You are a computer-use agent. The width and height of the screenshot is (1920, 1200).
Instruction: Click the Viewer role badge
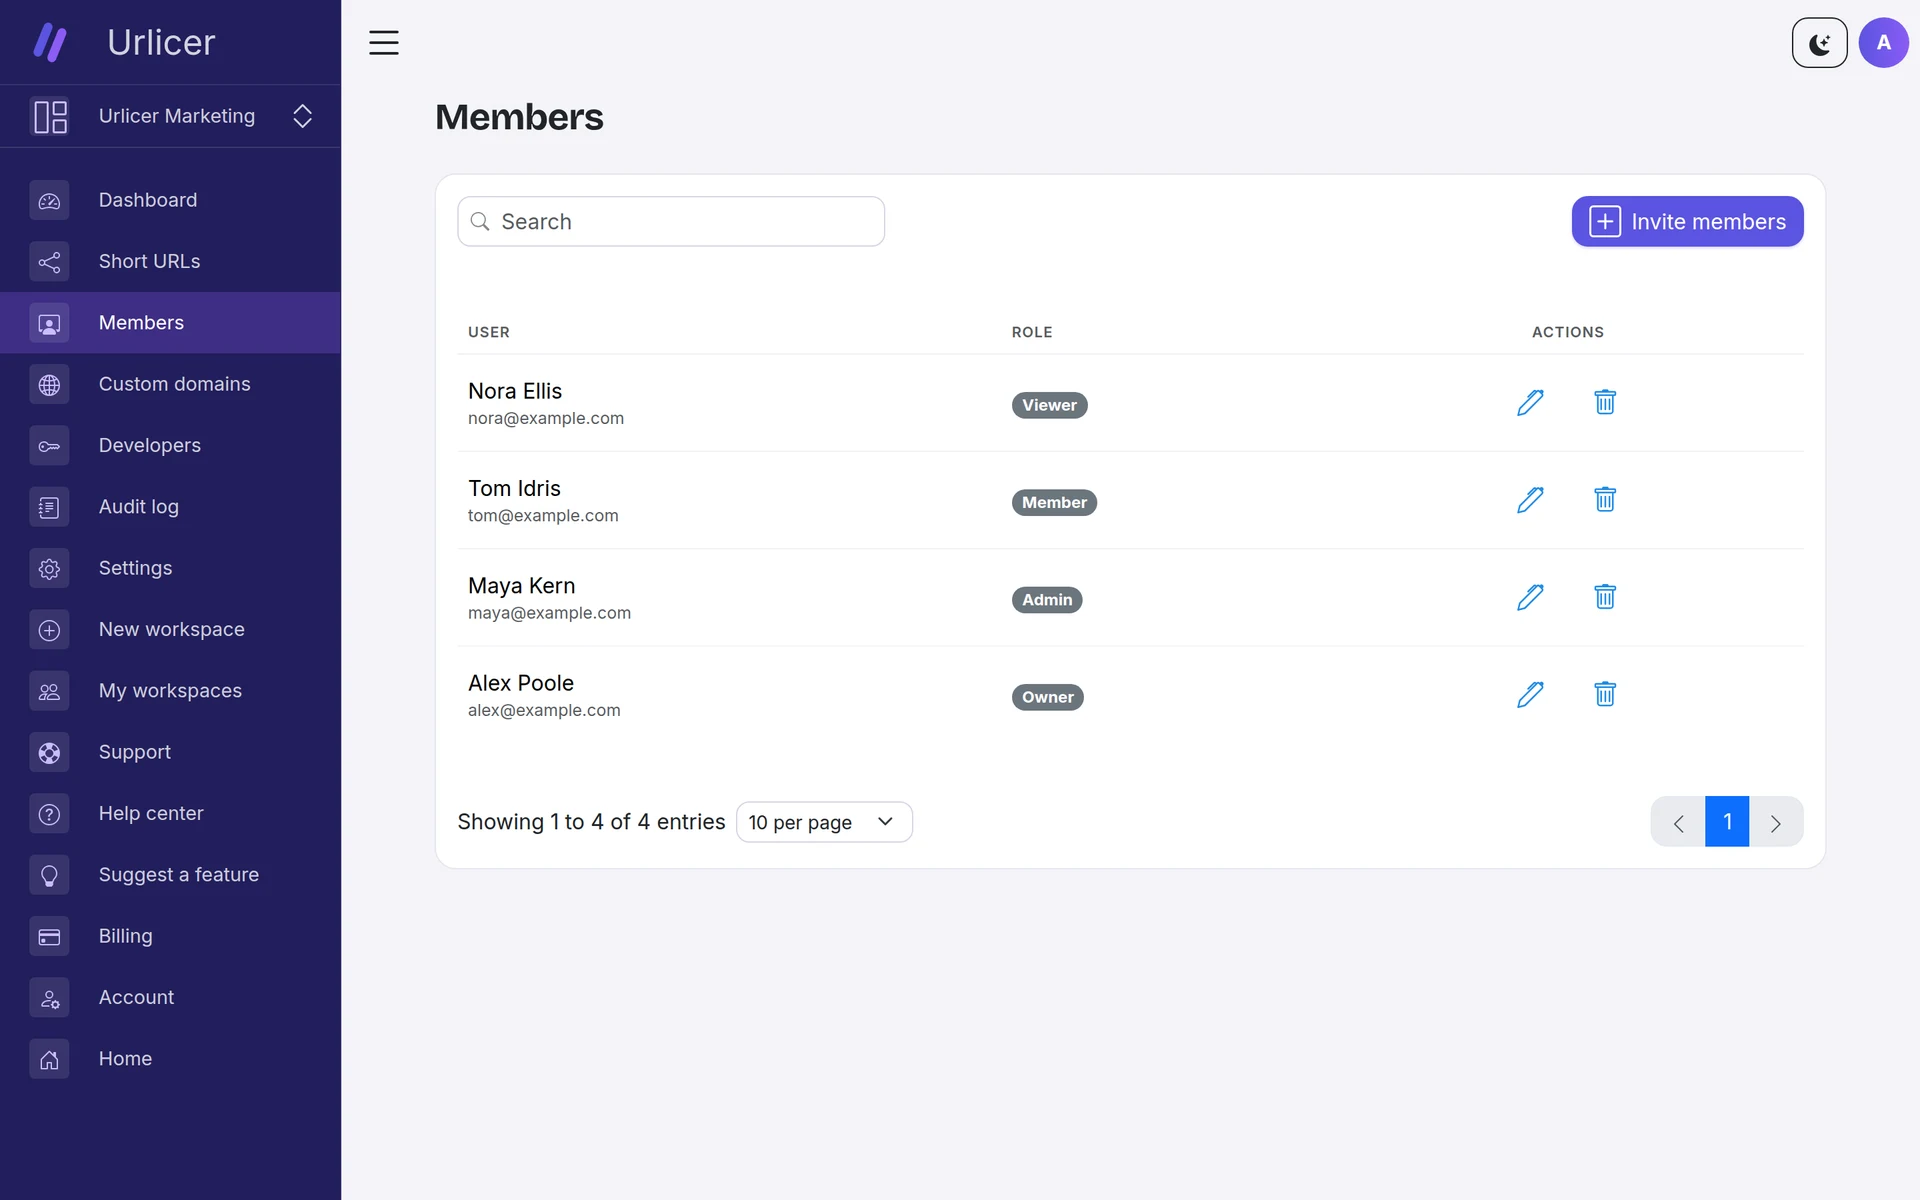[x=1049, y=405]
